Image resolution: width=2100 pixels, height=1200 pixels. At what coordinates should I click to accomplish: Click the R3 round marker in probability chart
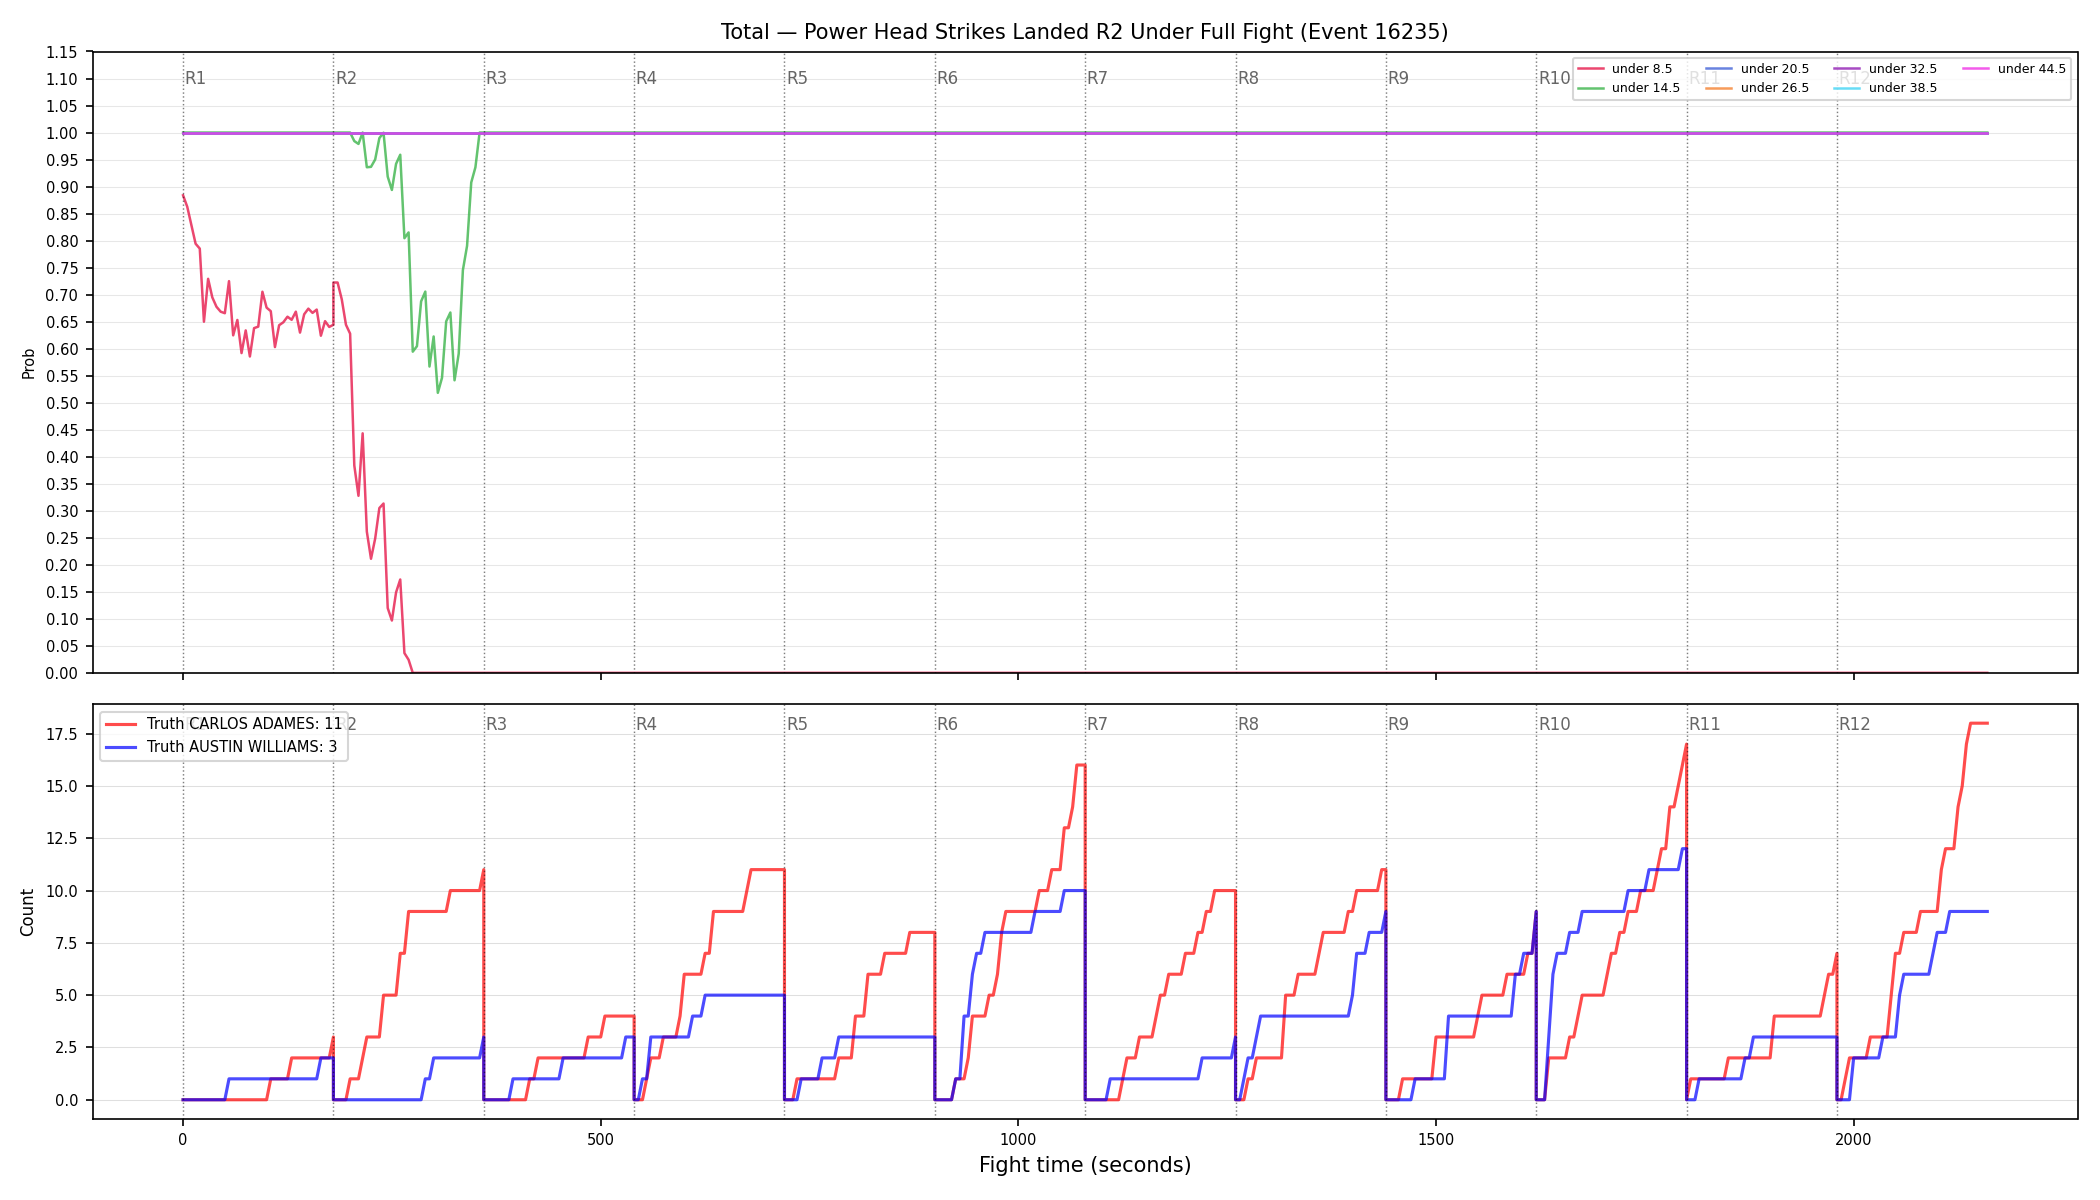pyautogui.click(x=496, y=78)
